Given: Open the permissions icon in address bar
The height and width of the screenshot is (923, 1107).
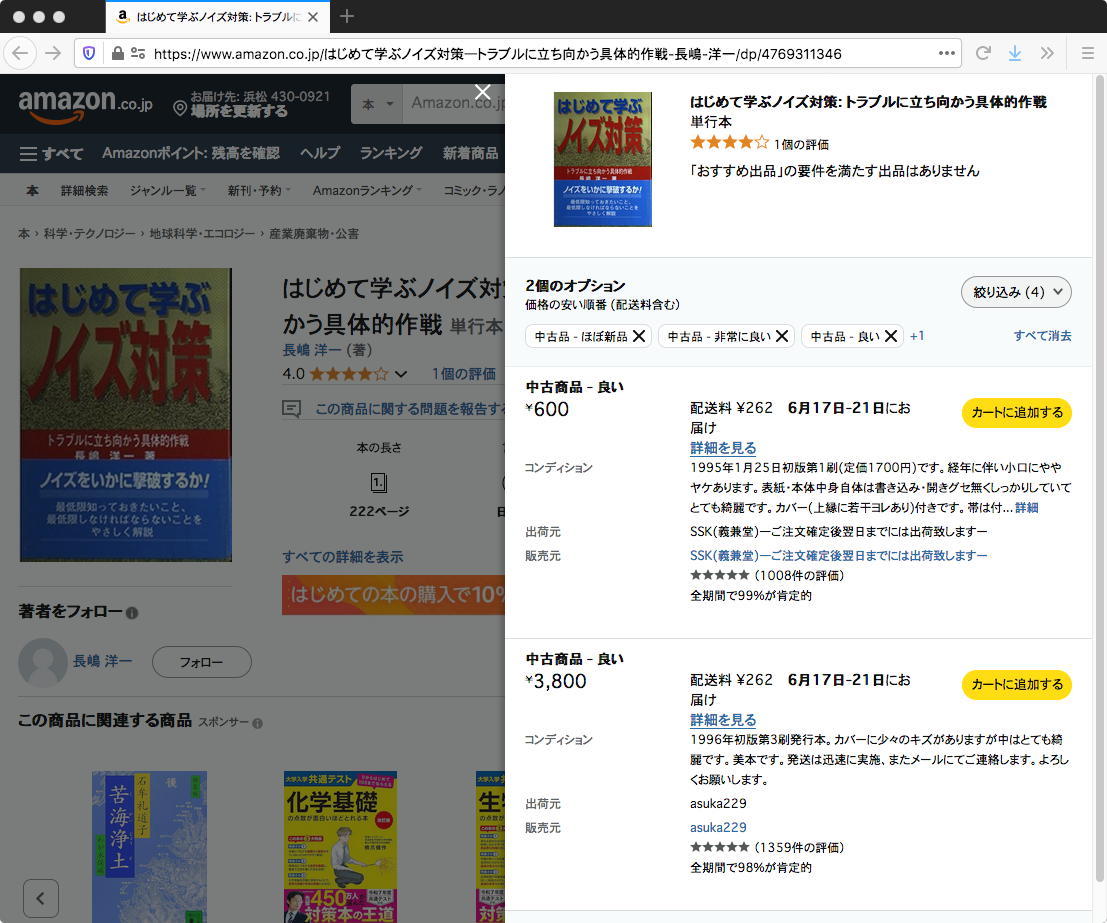Looking at the screenshot, I should tap(138, 54).
